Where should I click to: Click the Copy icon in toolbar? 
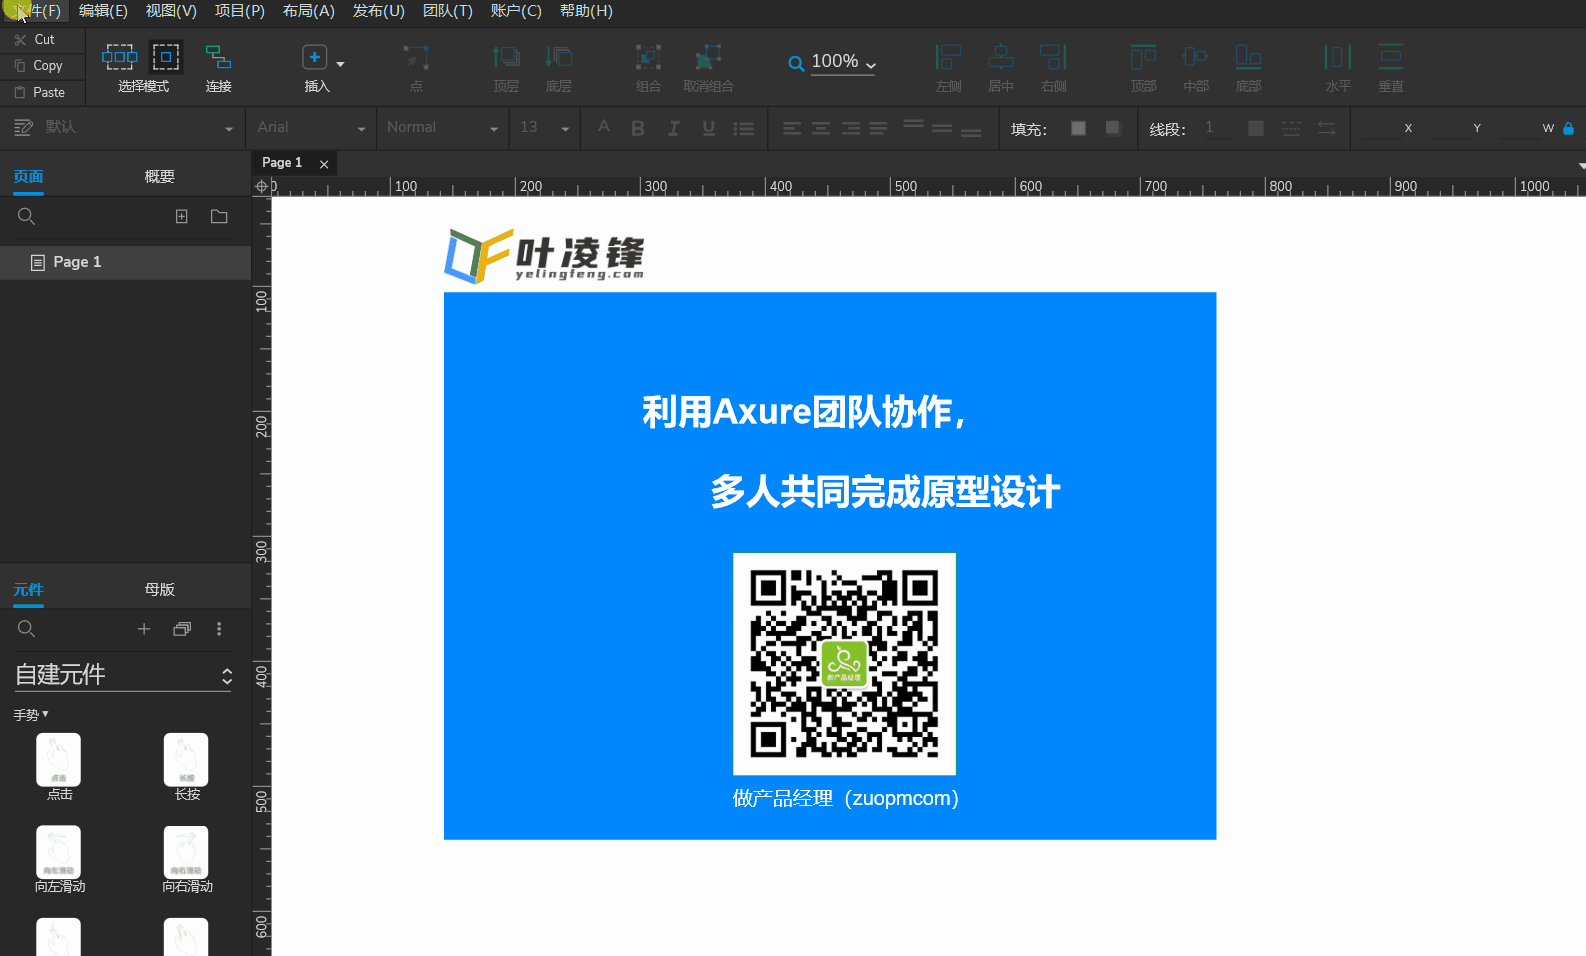20,66
